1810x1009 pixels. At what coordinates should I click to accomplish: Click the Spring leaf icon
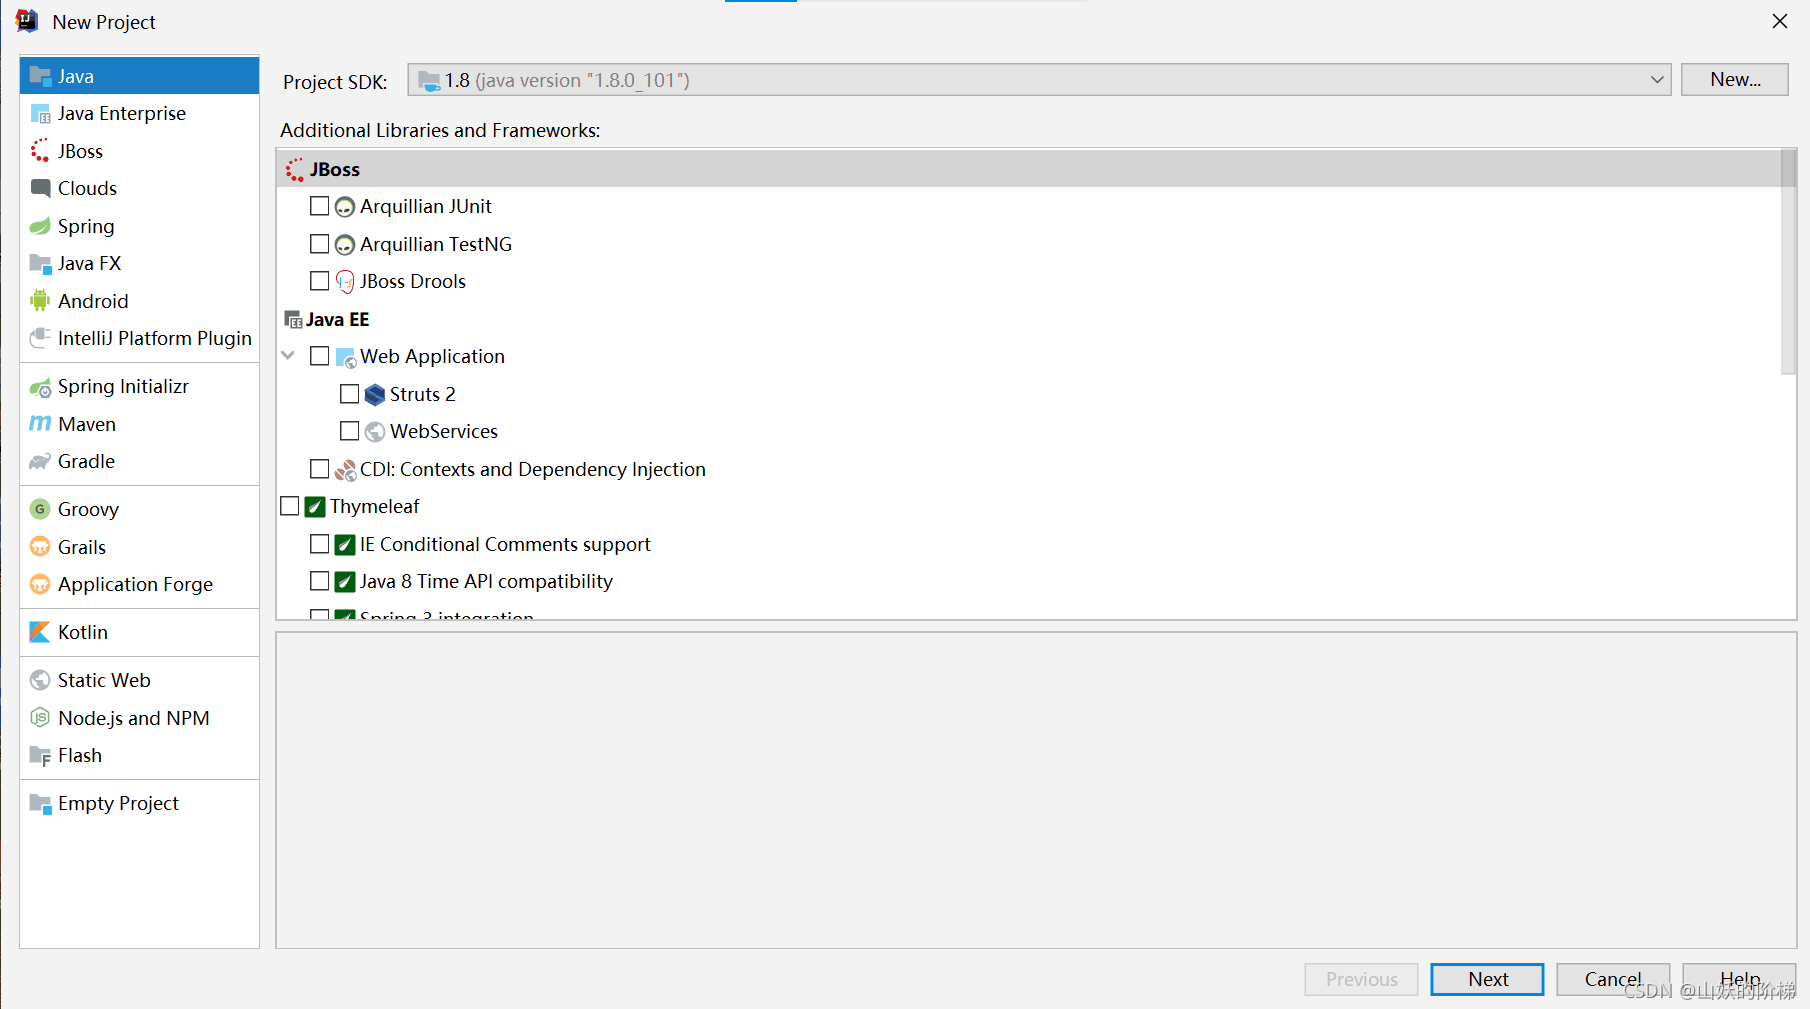40,226
